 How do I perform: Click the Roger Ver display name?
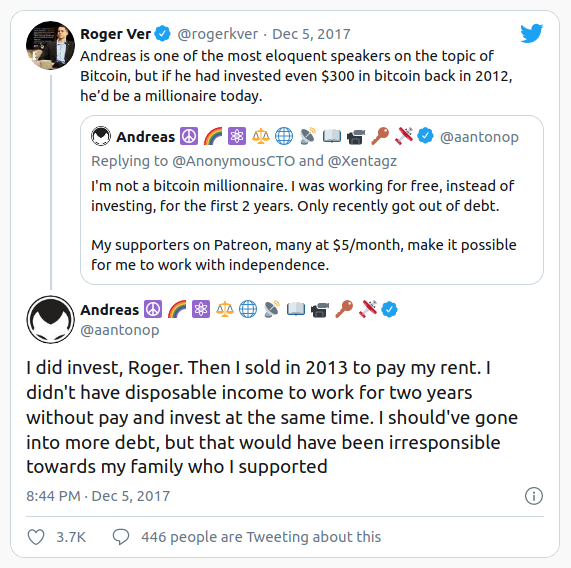[x=115, y=34]
